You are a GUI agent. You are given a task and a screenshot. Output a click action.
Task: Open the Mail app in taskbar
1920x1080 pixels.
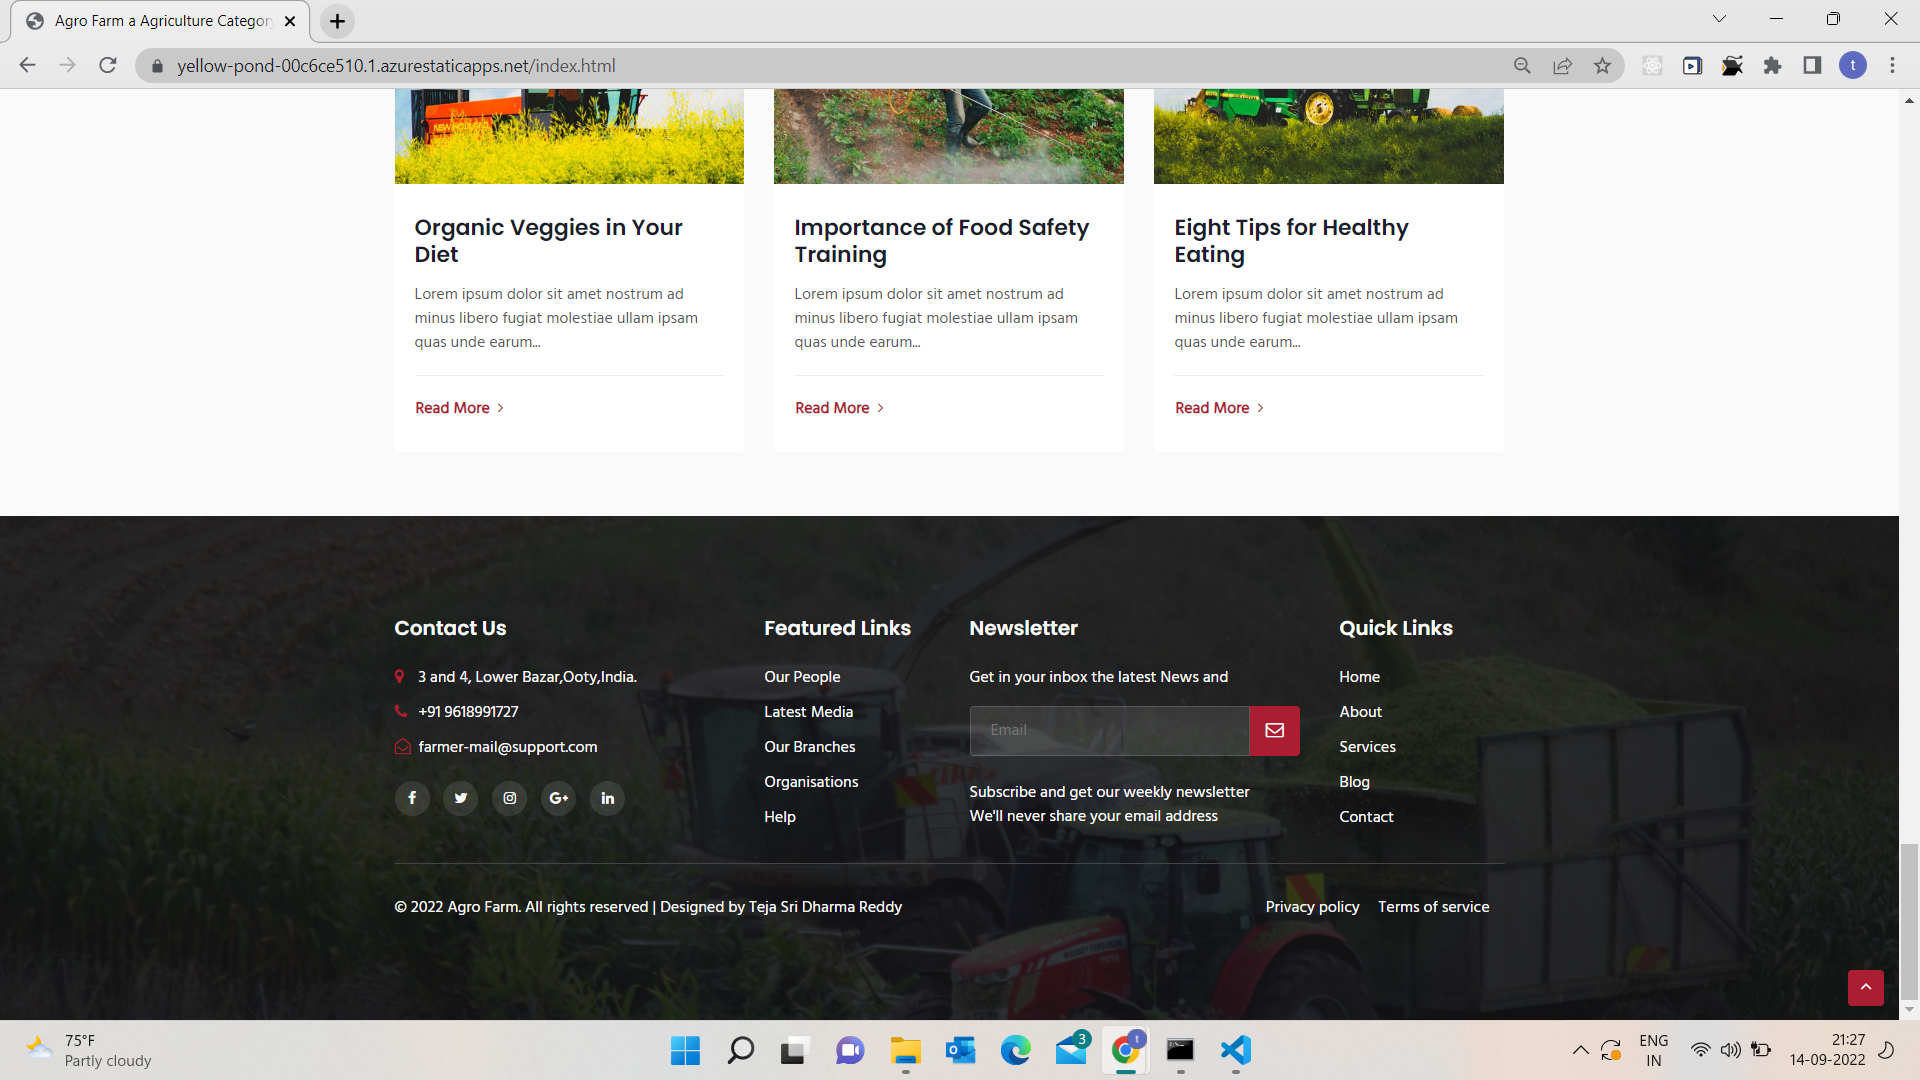(1071, 1050)
